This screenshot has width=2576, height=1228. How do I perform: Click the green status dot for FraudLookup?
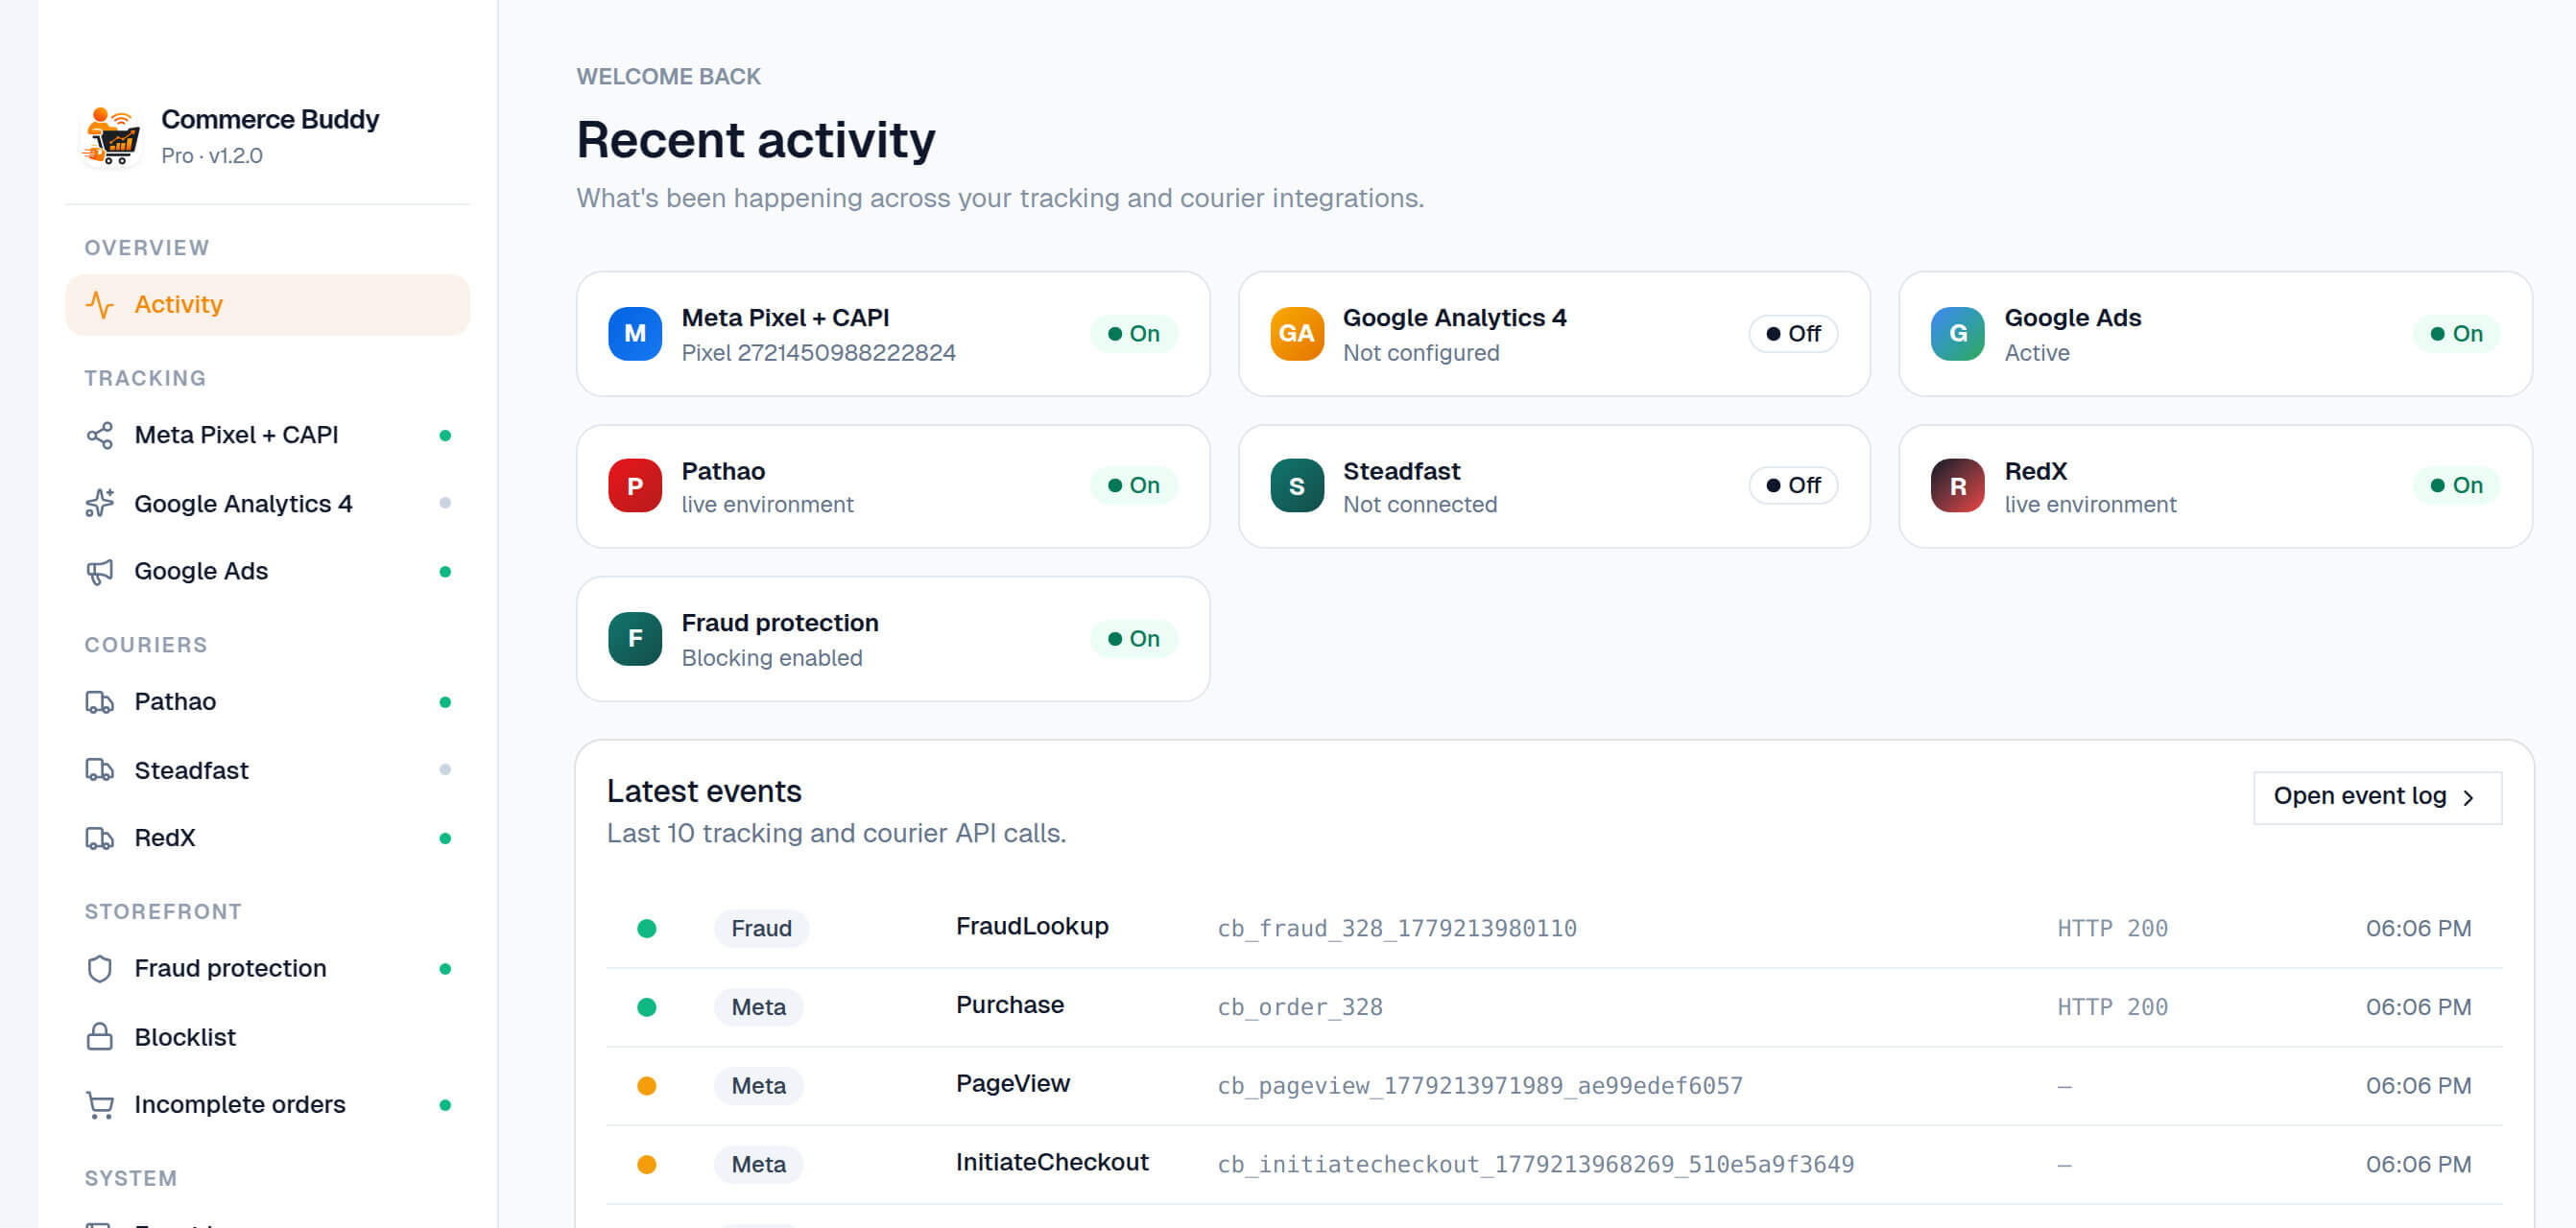(x=646, y=928)
